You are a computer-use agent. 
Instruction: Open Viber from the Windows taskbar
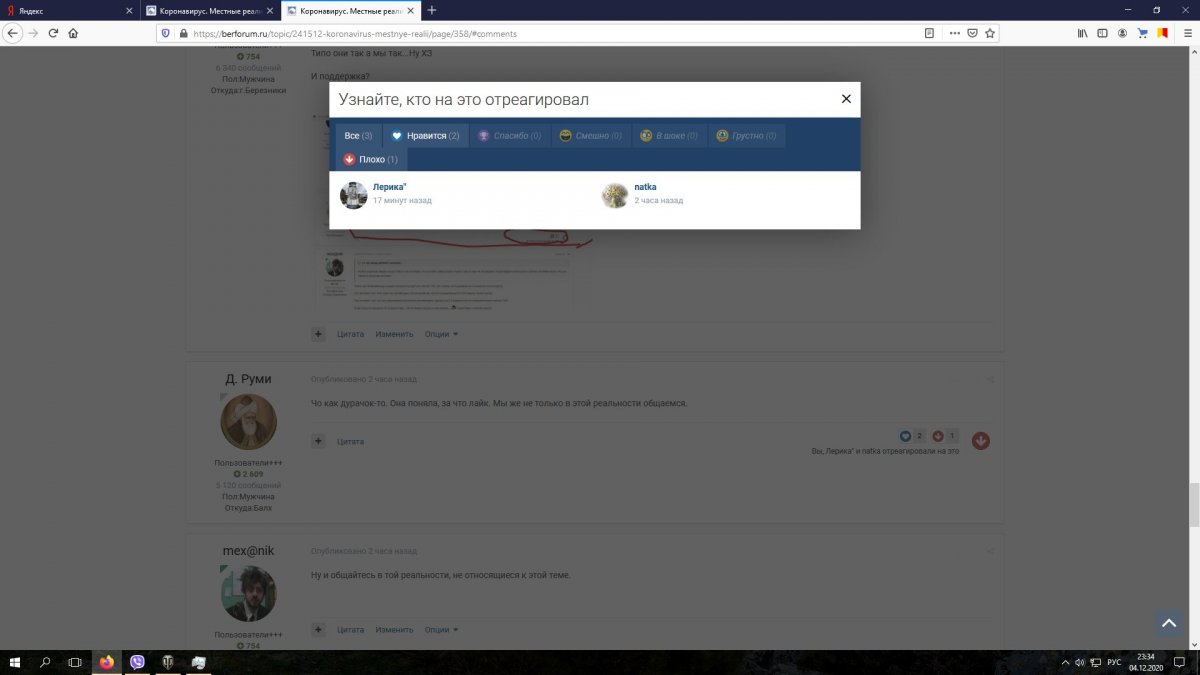tap(137, 662)
